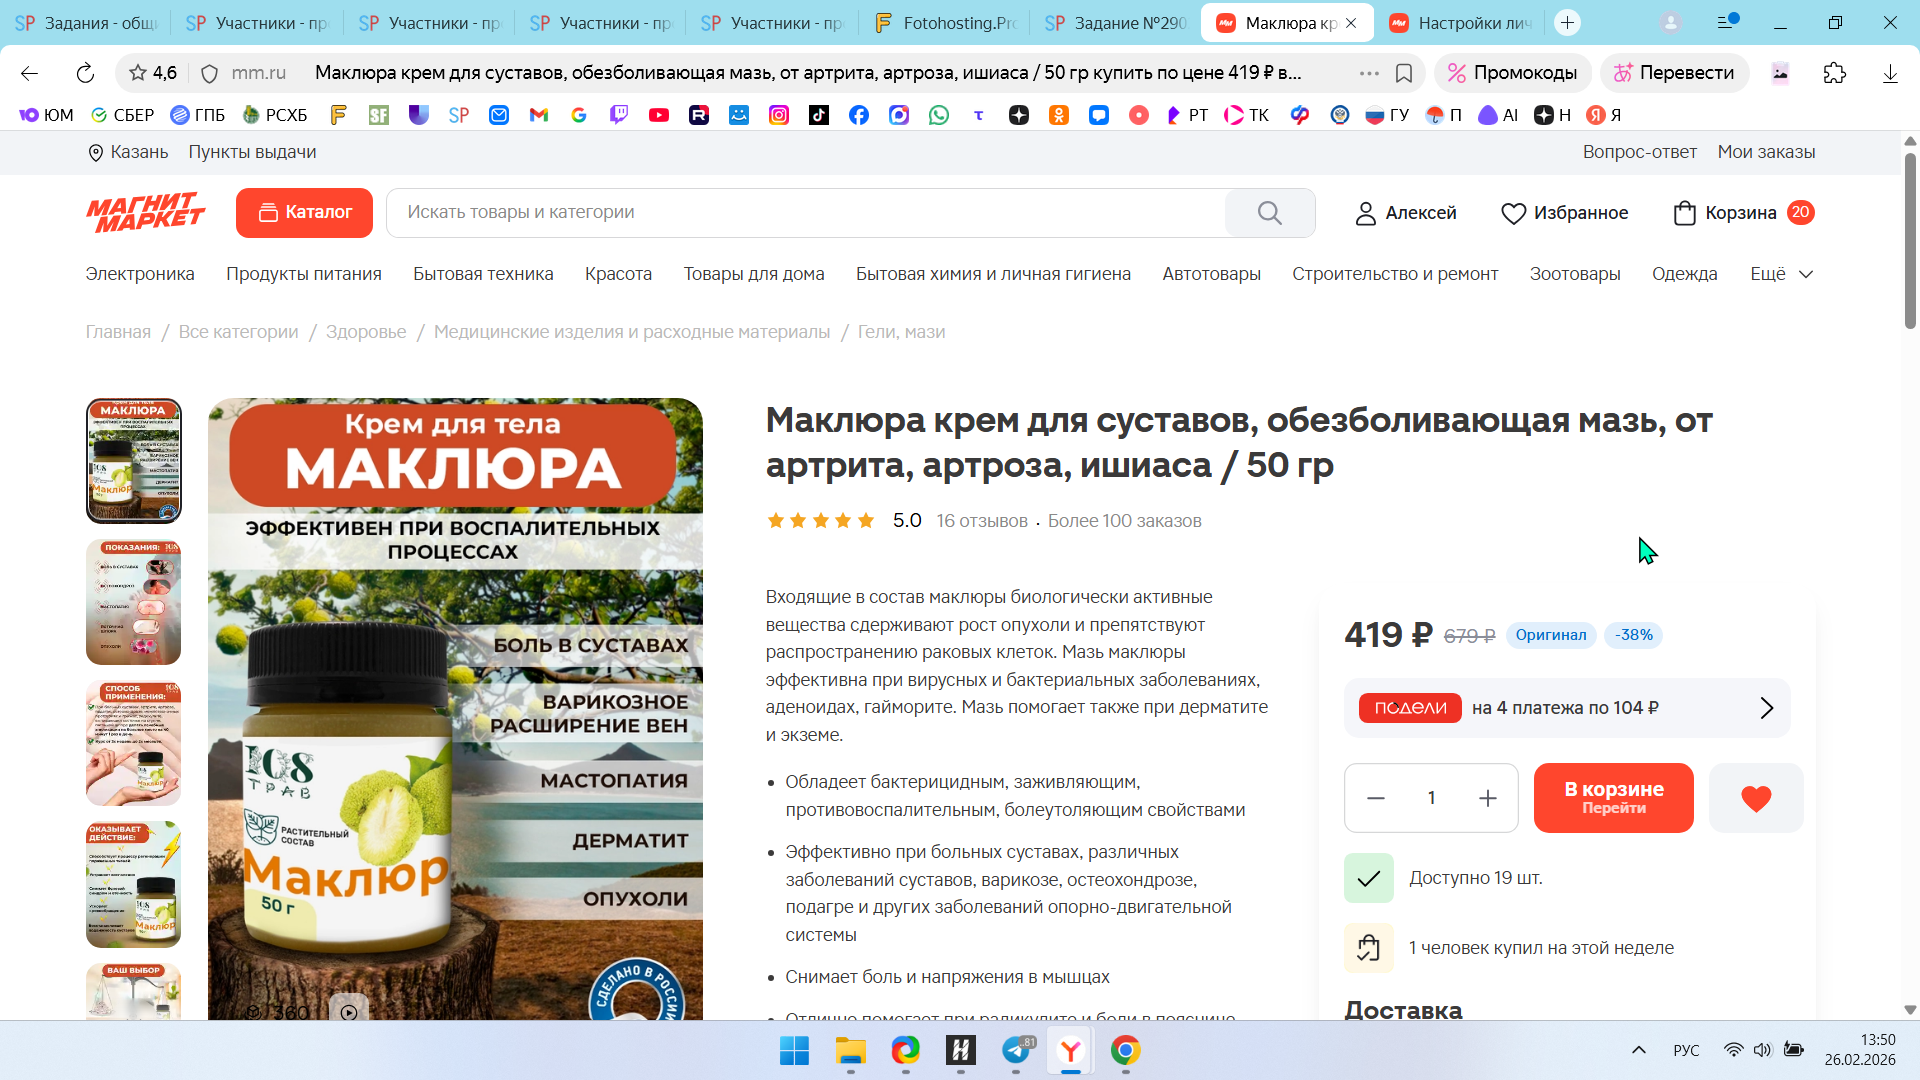Show hidden system tray icons

pyautogui.click(x=1638, y=1050)
